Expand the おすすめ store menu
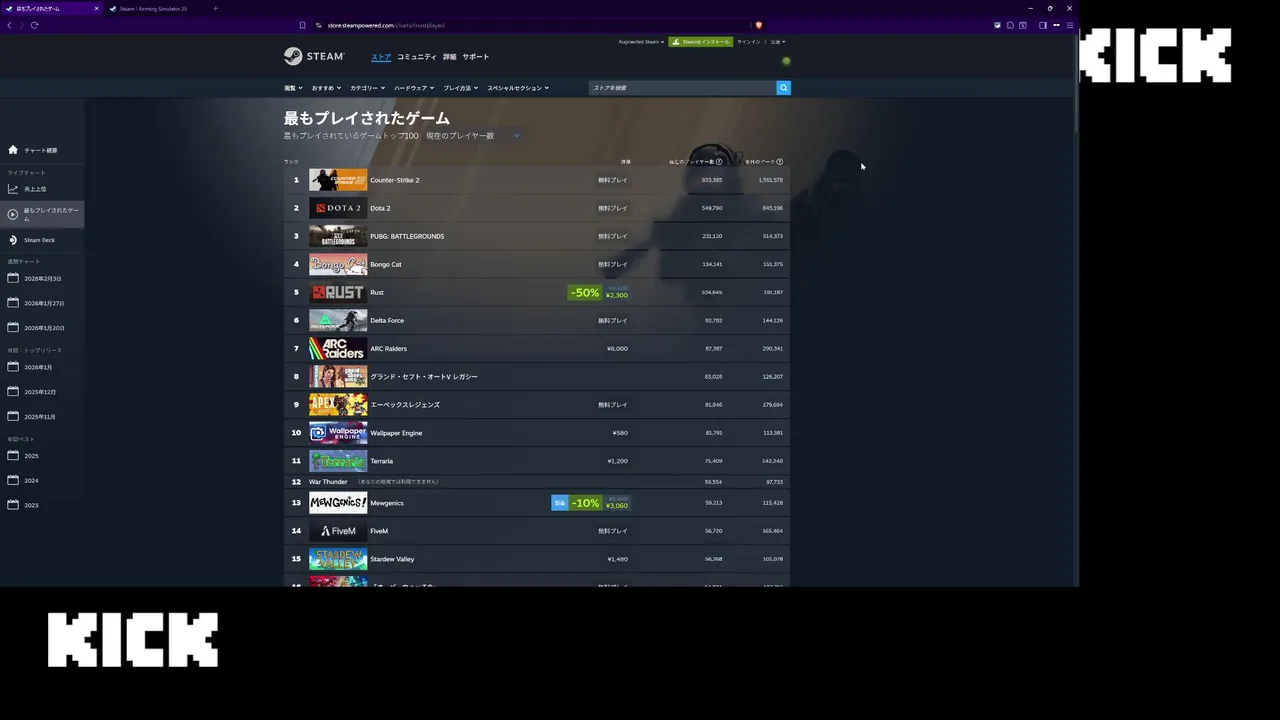The height and width of the screenshot is (720, 1280). click(x=326, y=88)
